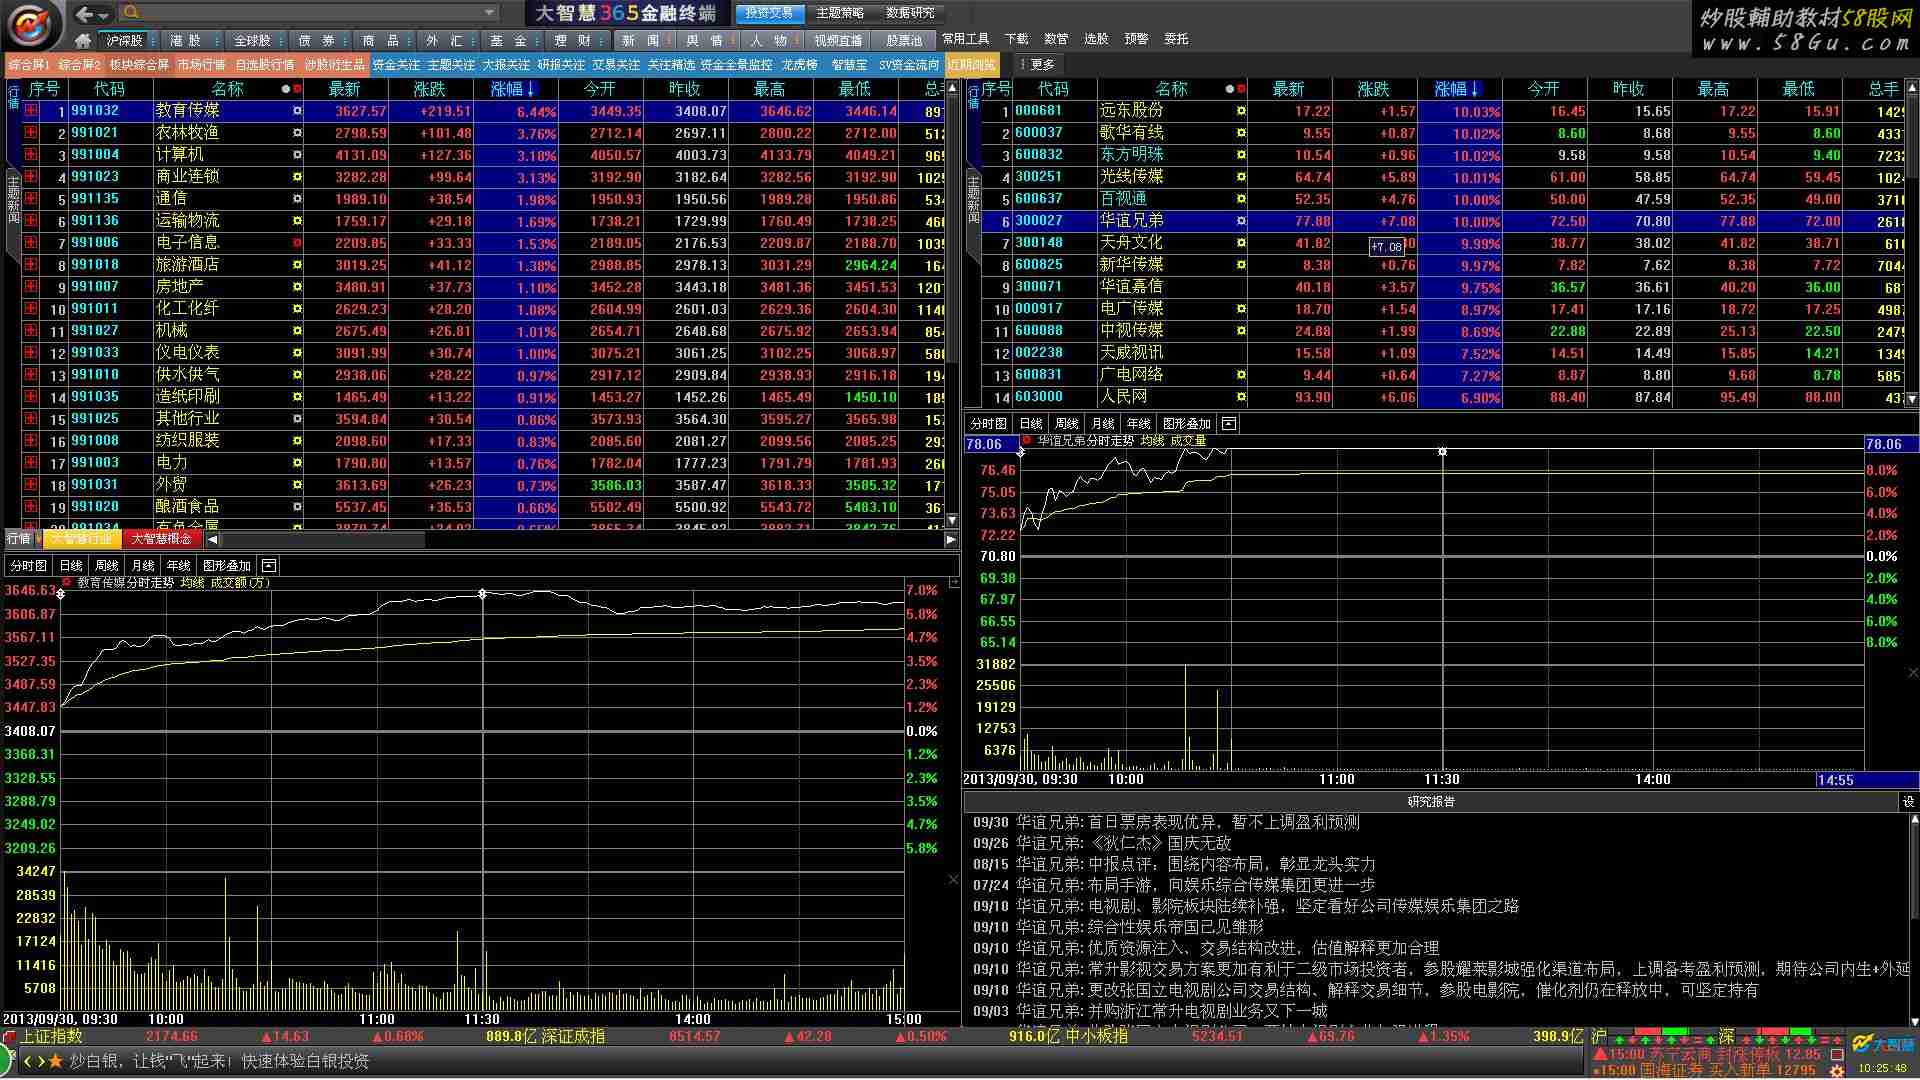Viewport: 1920px width, 1080px height.
Task: Click the left table vertical scrollbar down arrow
Action: (x=952, y=520)
